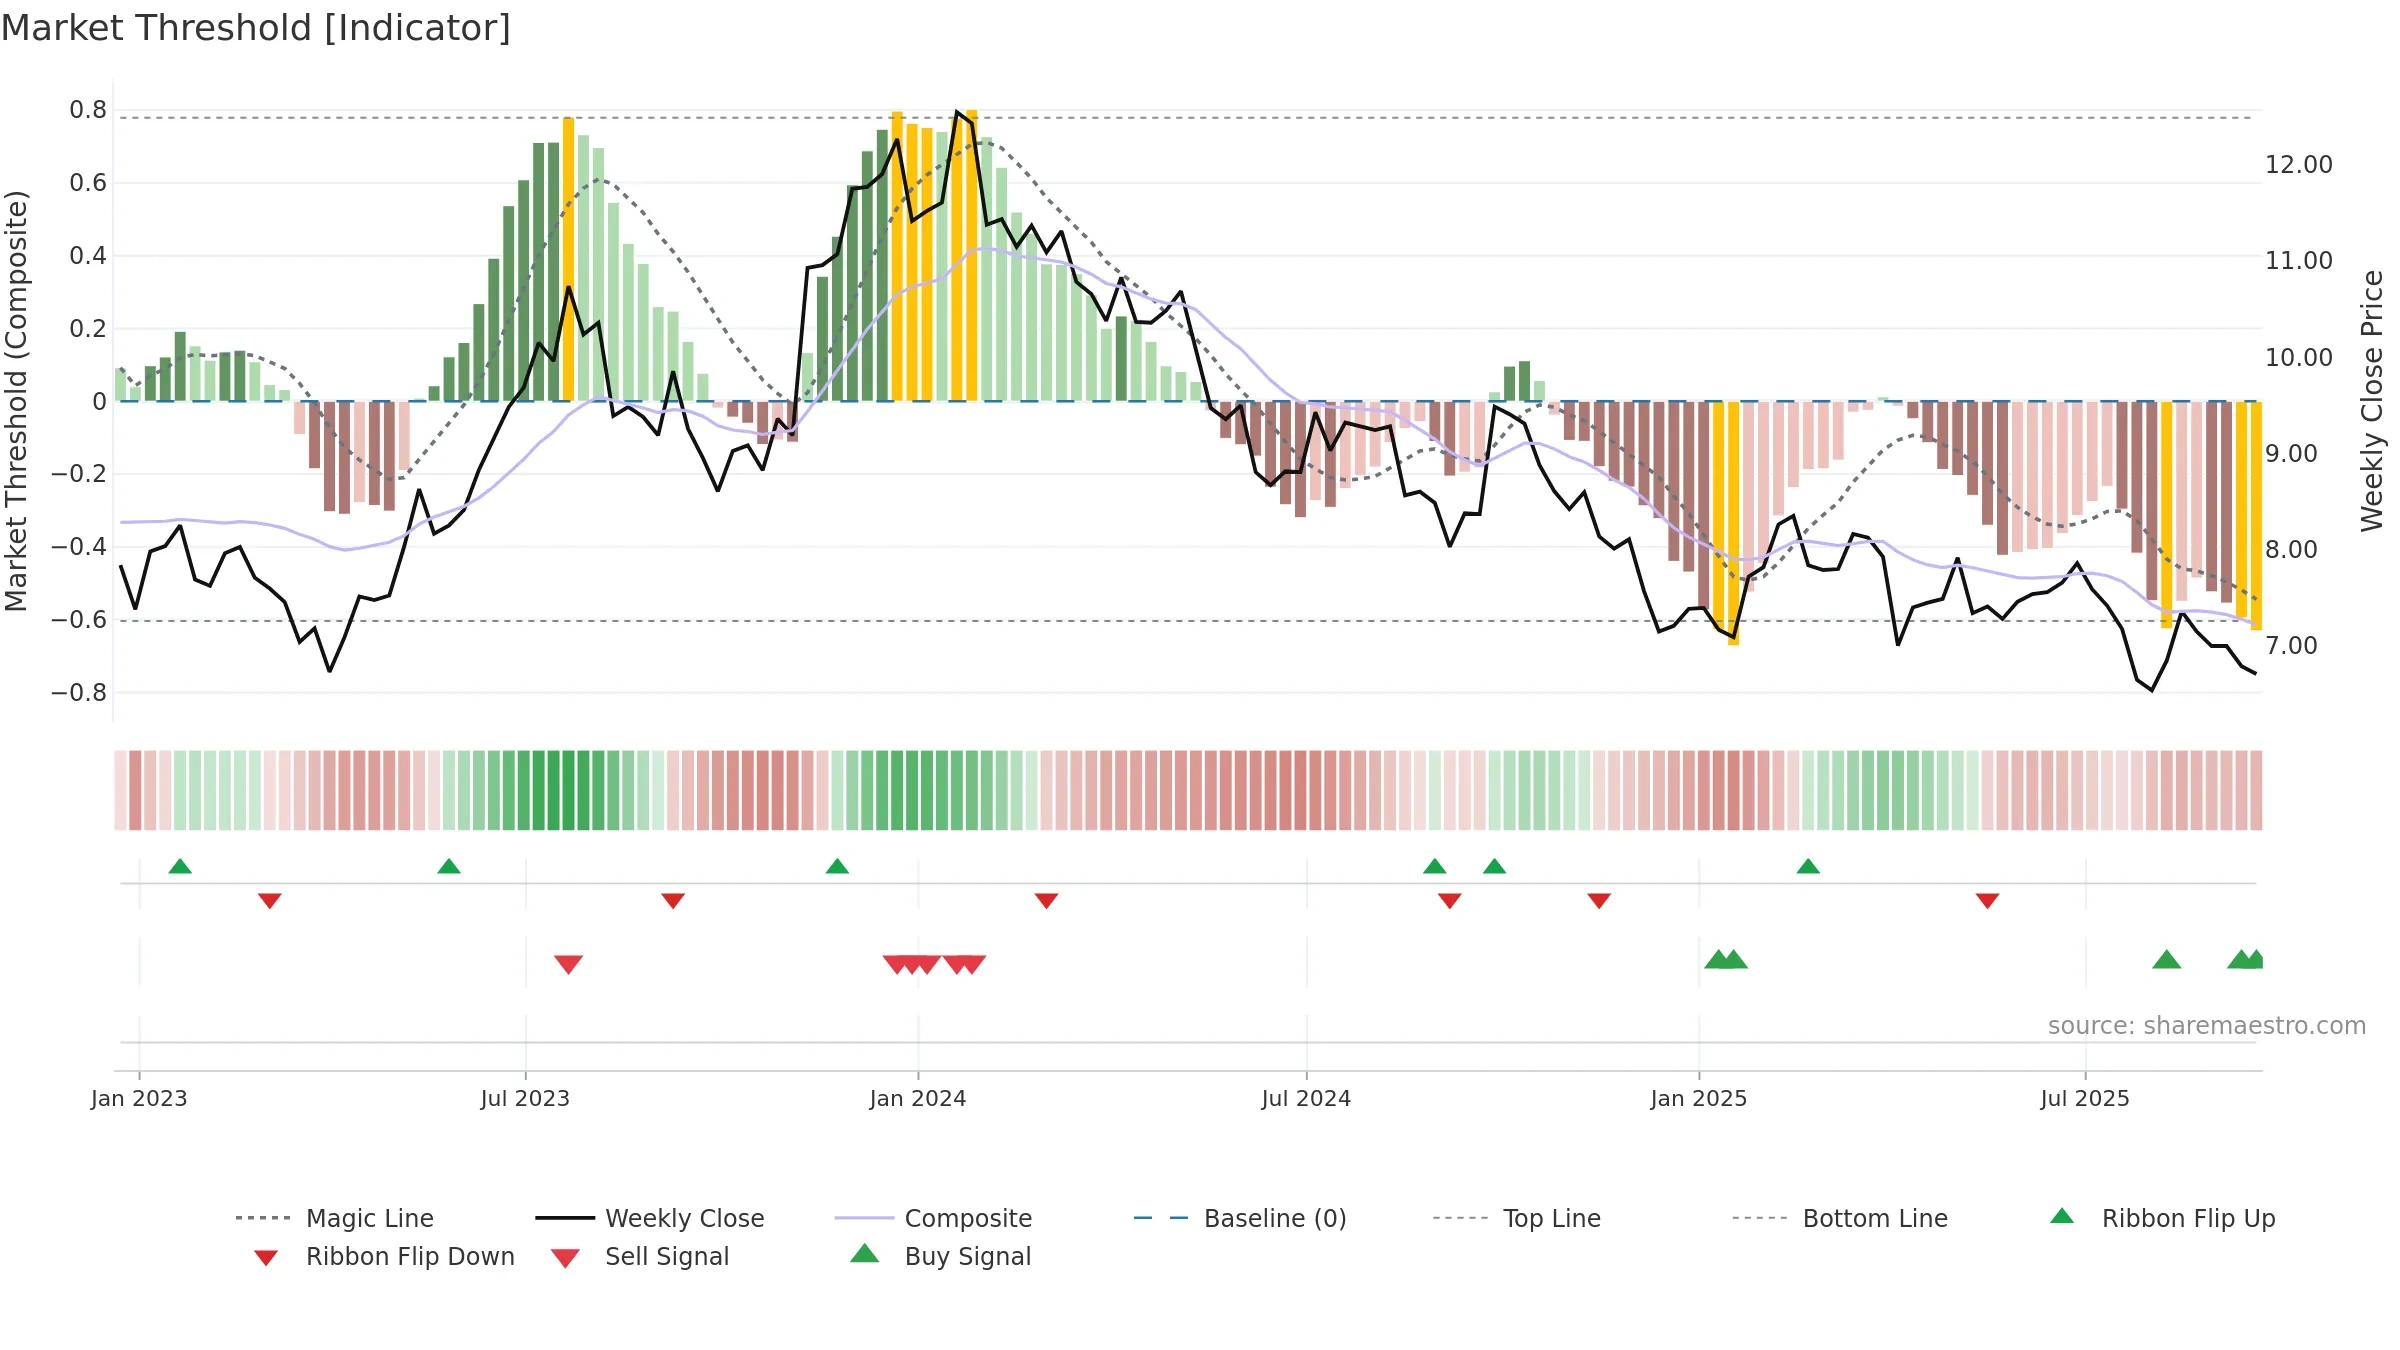Click the yellow bar at the July 2023 peak
2400x1350 pixels.
tap(569, 259)
